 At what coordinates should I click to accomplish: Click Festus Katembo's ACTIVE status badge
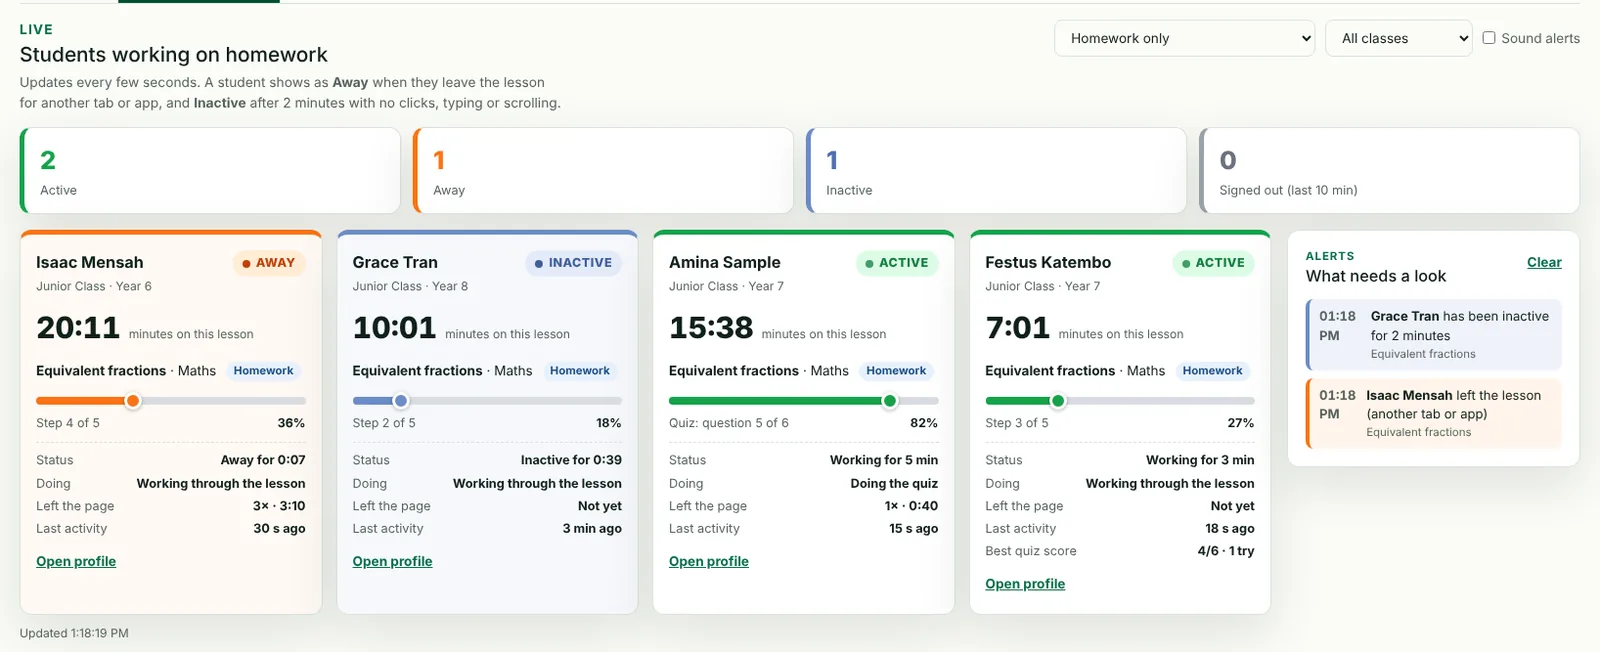coord(1213,263)
